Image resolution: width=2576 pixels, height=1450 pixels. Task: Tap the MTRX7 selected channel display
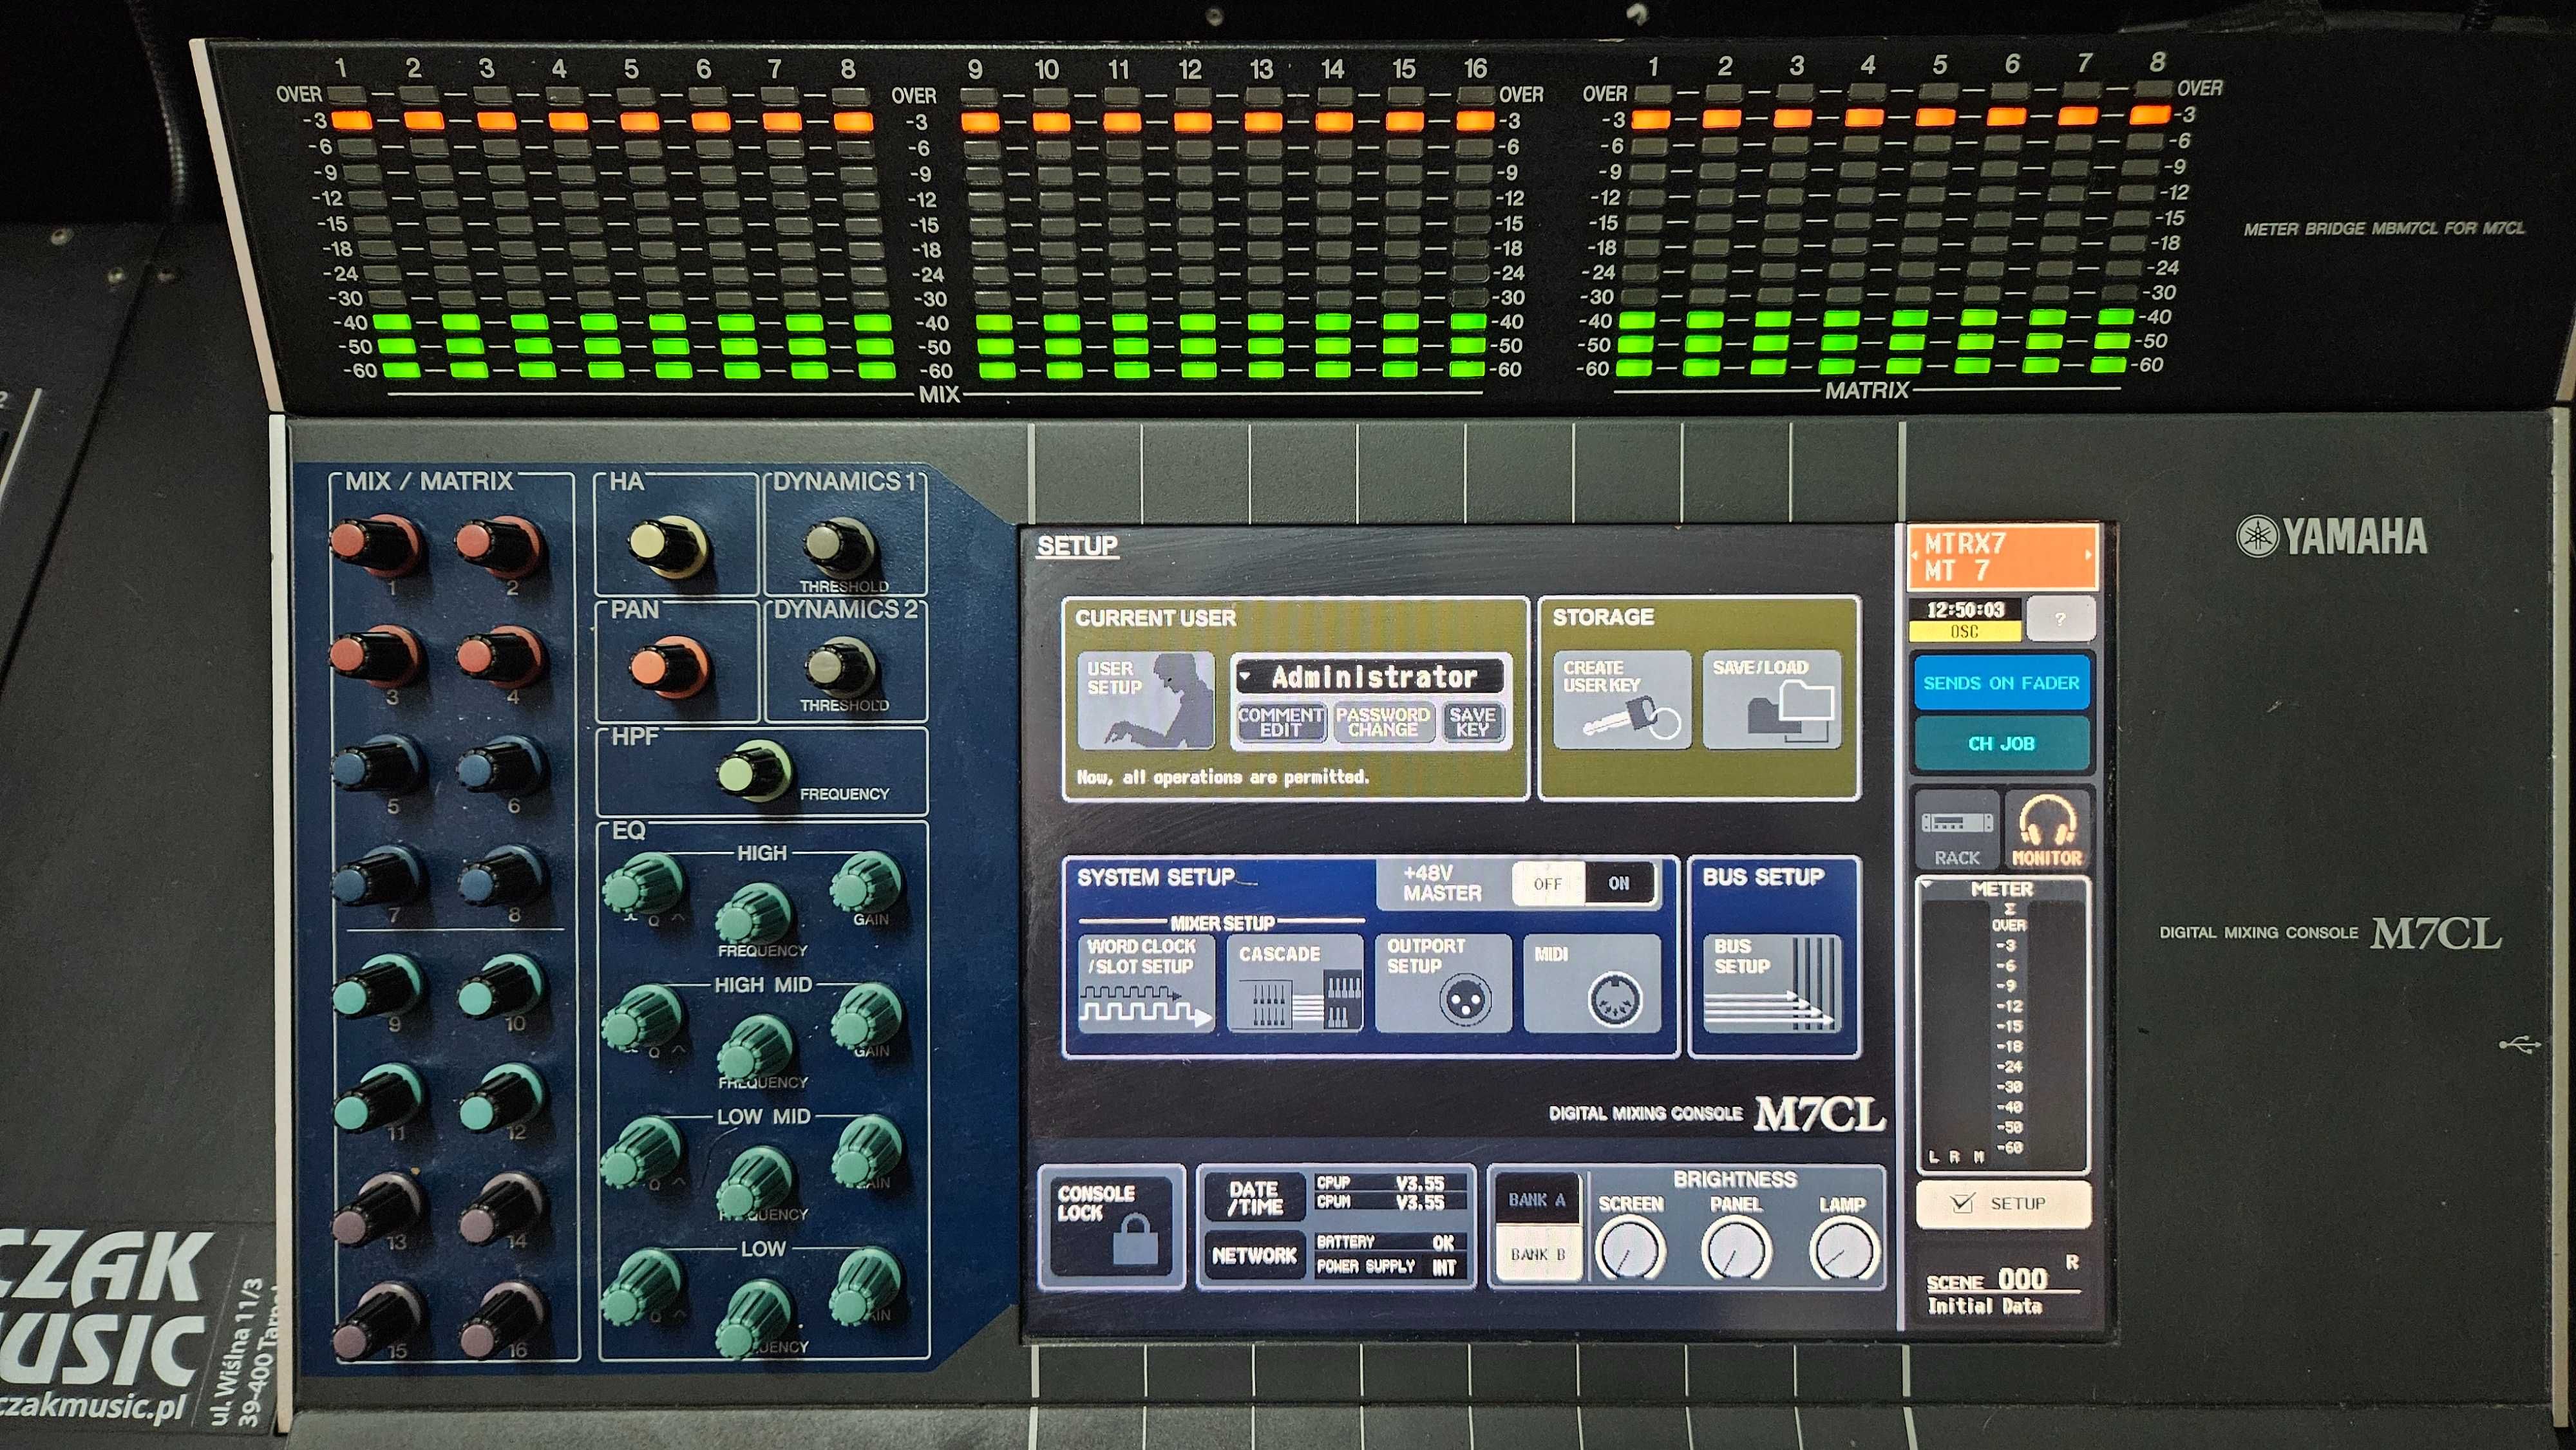2003,557
